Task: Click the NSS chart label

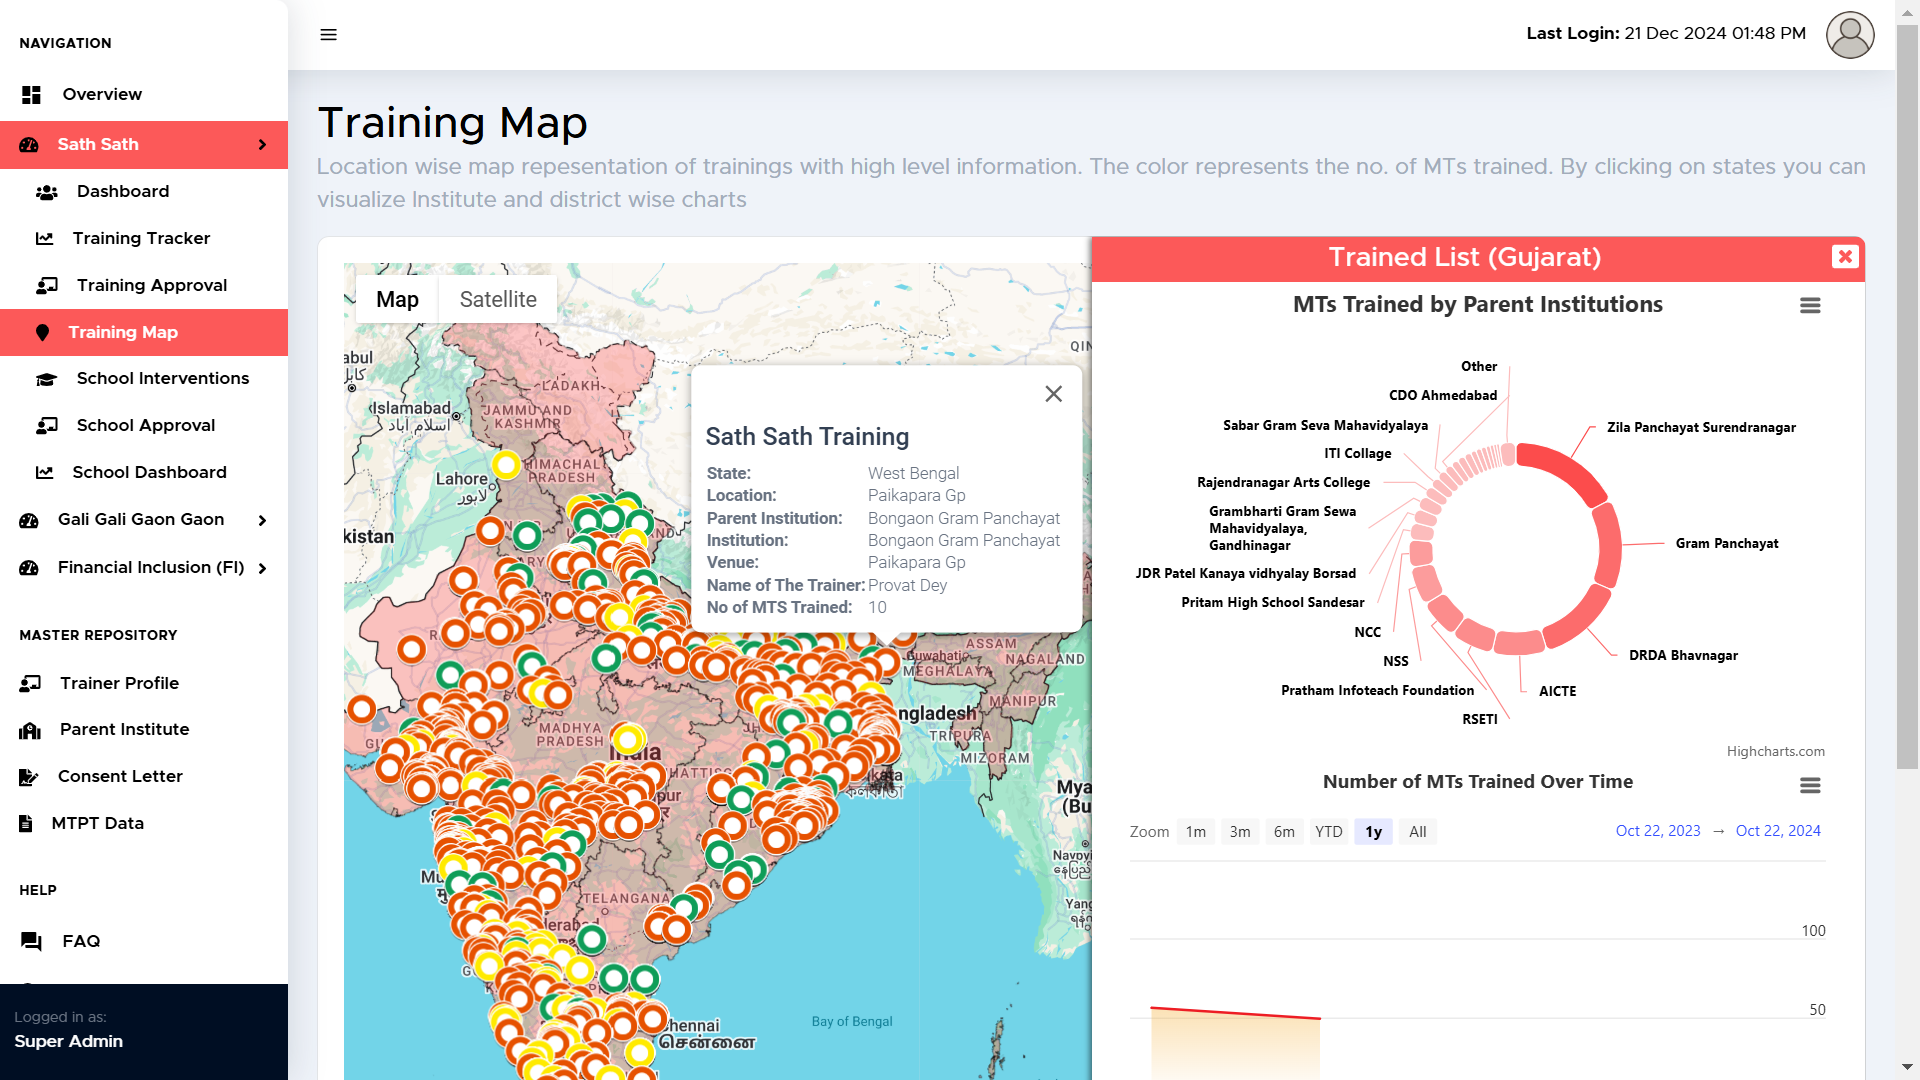Action: tap(1395, 661)
